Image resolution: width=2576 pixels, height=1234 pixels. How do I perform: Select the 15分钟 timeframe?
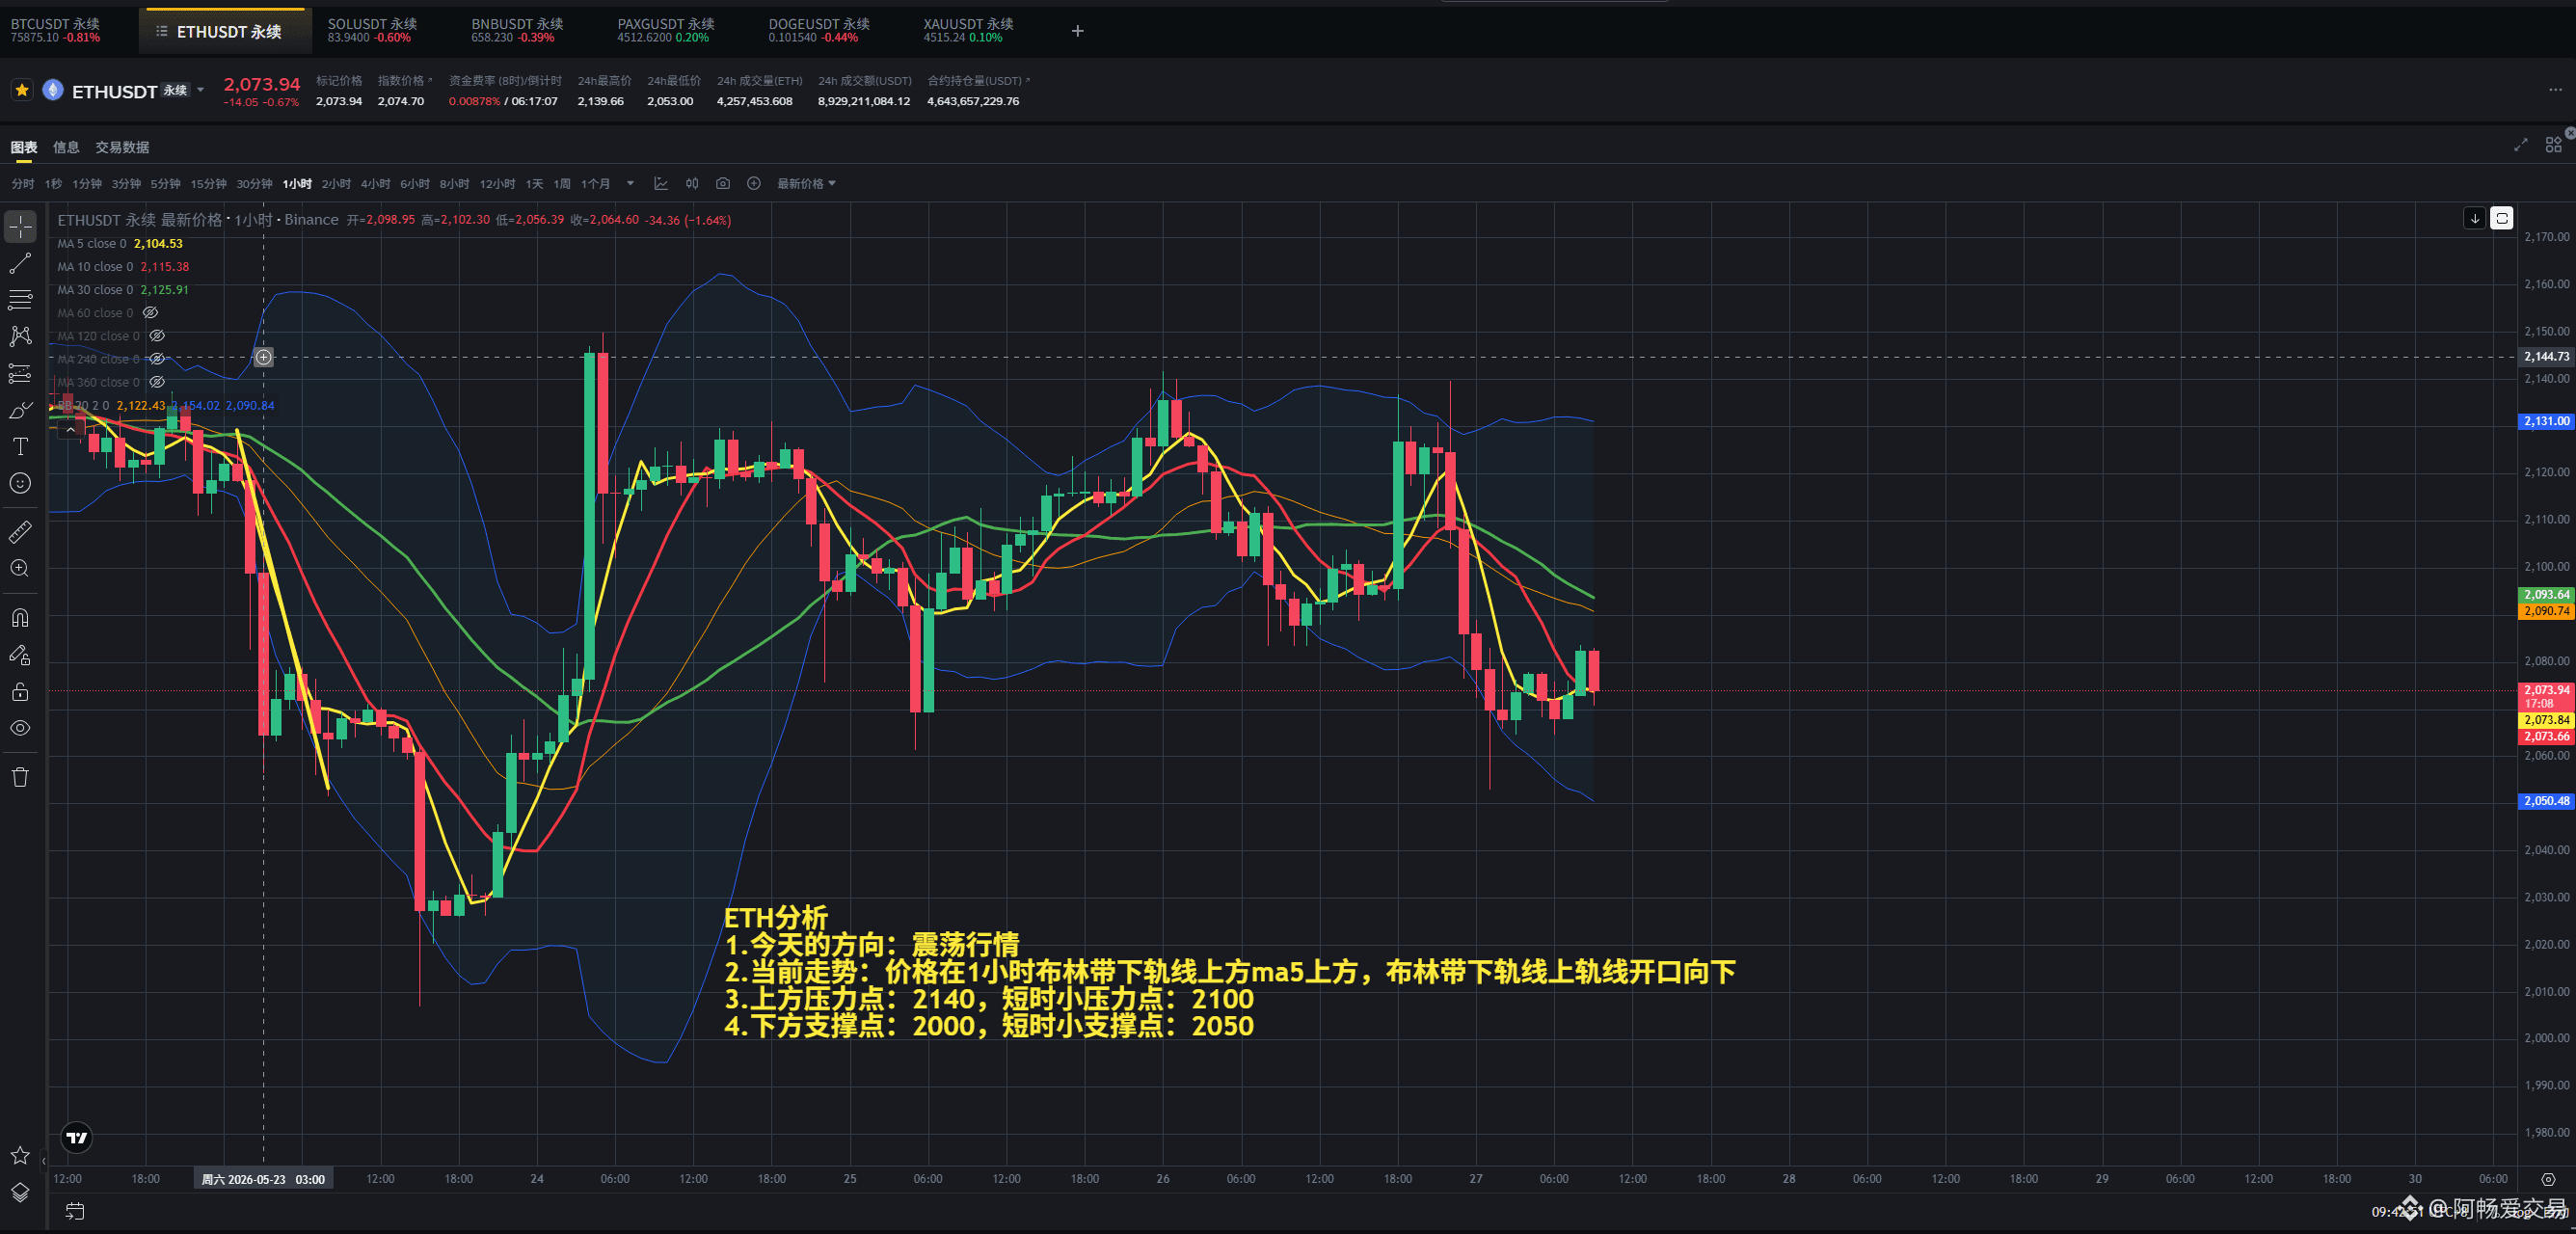208,184
